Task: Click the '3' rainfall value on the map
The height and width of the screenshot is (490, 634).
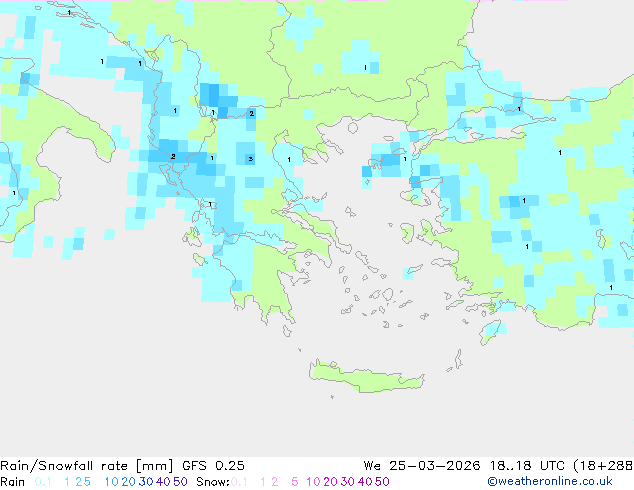Action: coord(251,159)
